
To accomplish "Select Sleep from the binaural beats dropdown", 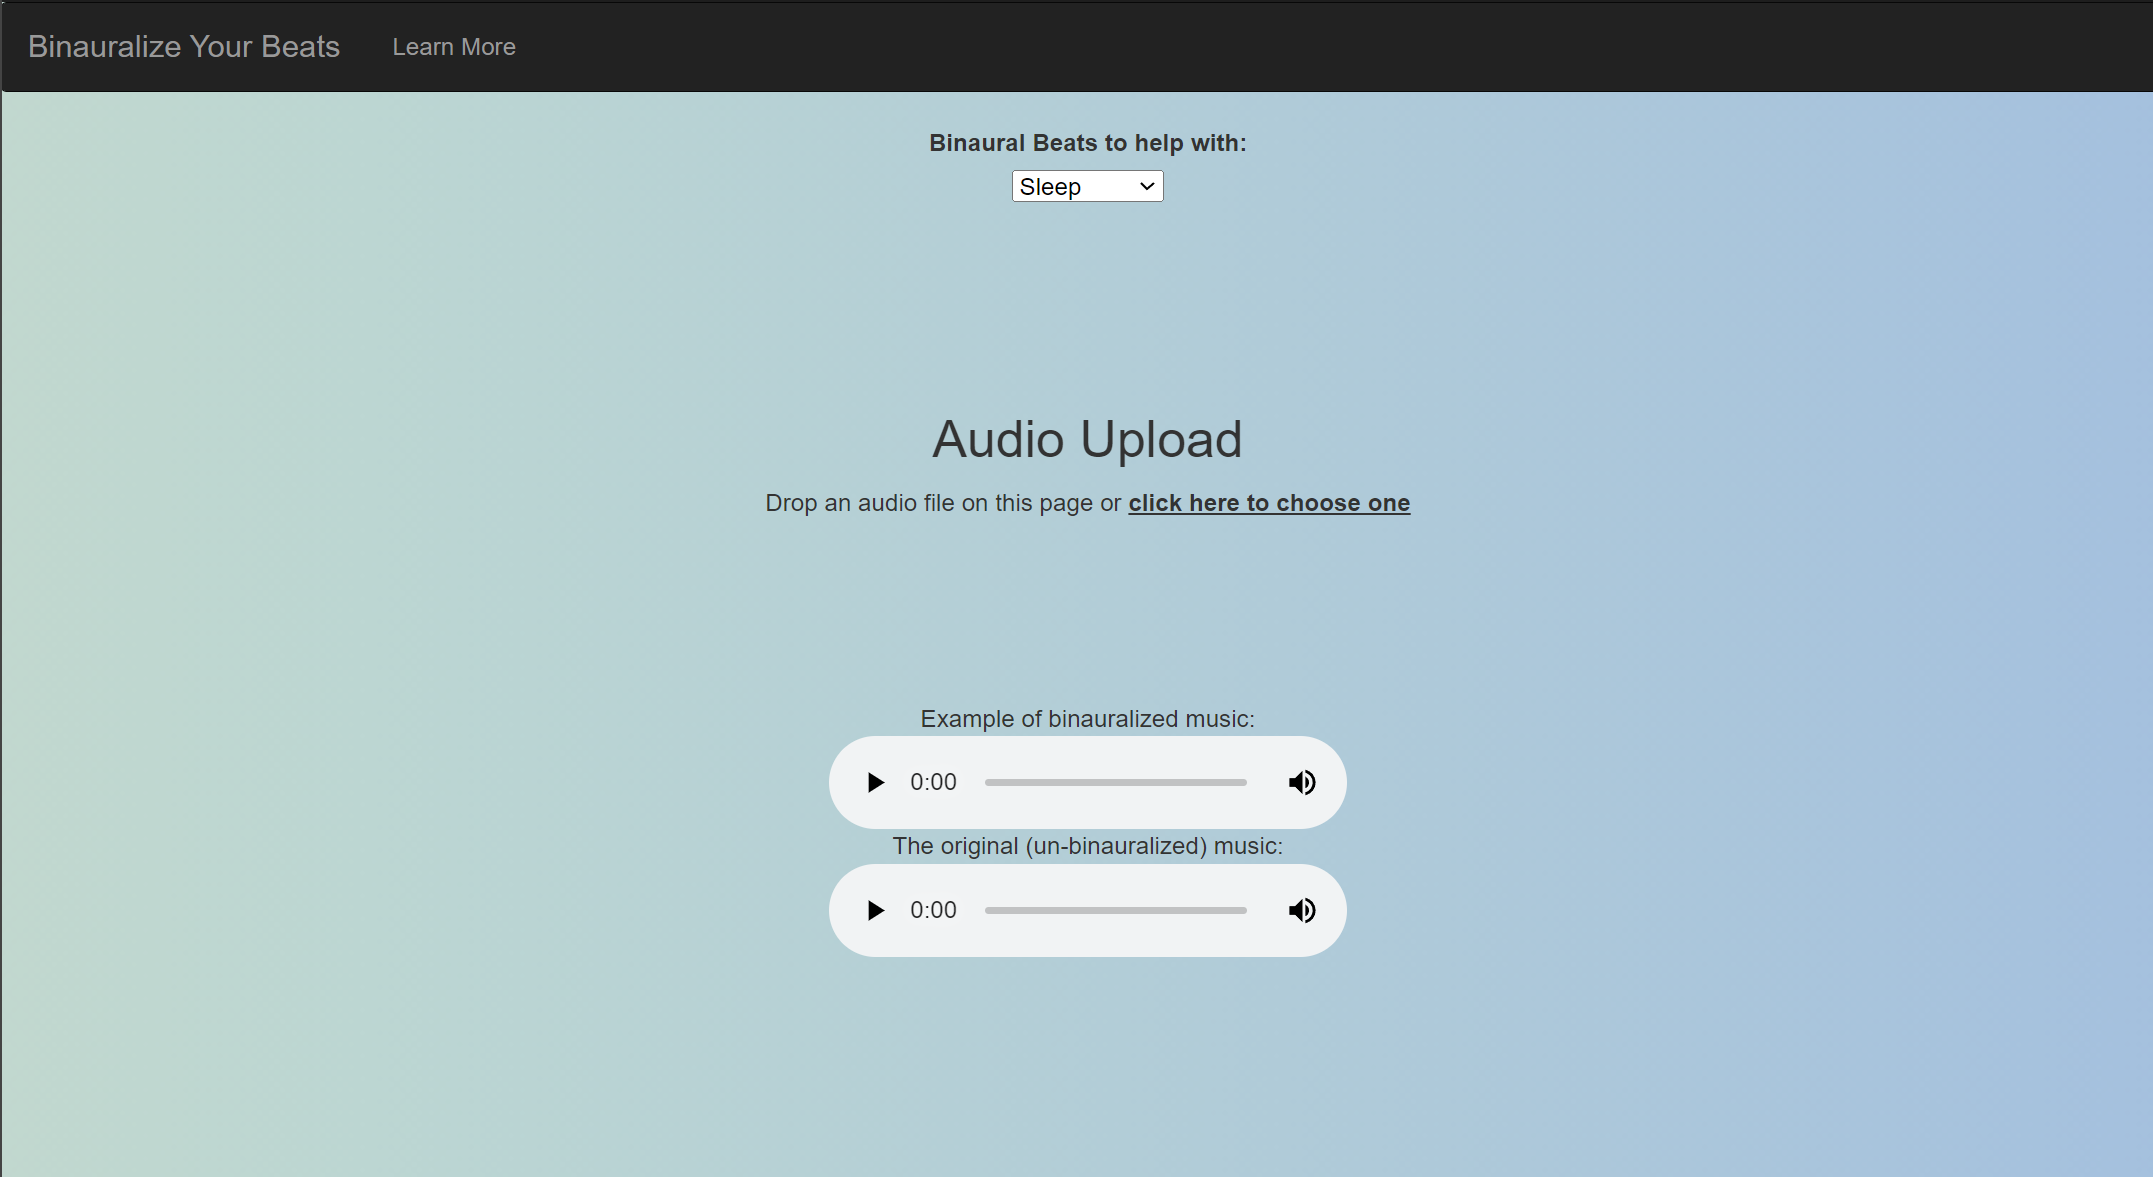I will coord(1085,186).
